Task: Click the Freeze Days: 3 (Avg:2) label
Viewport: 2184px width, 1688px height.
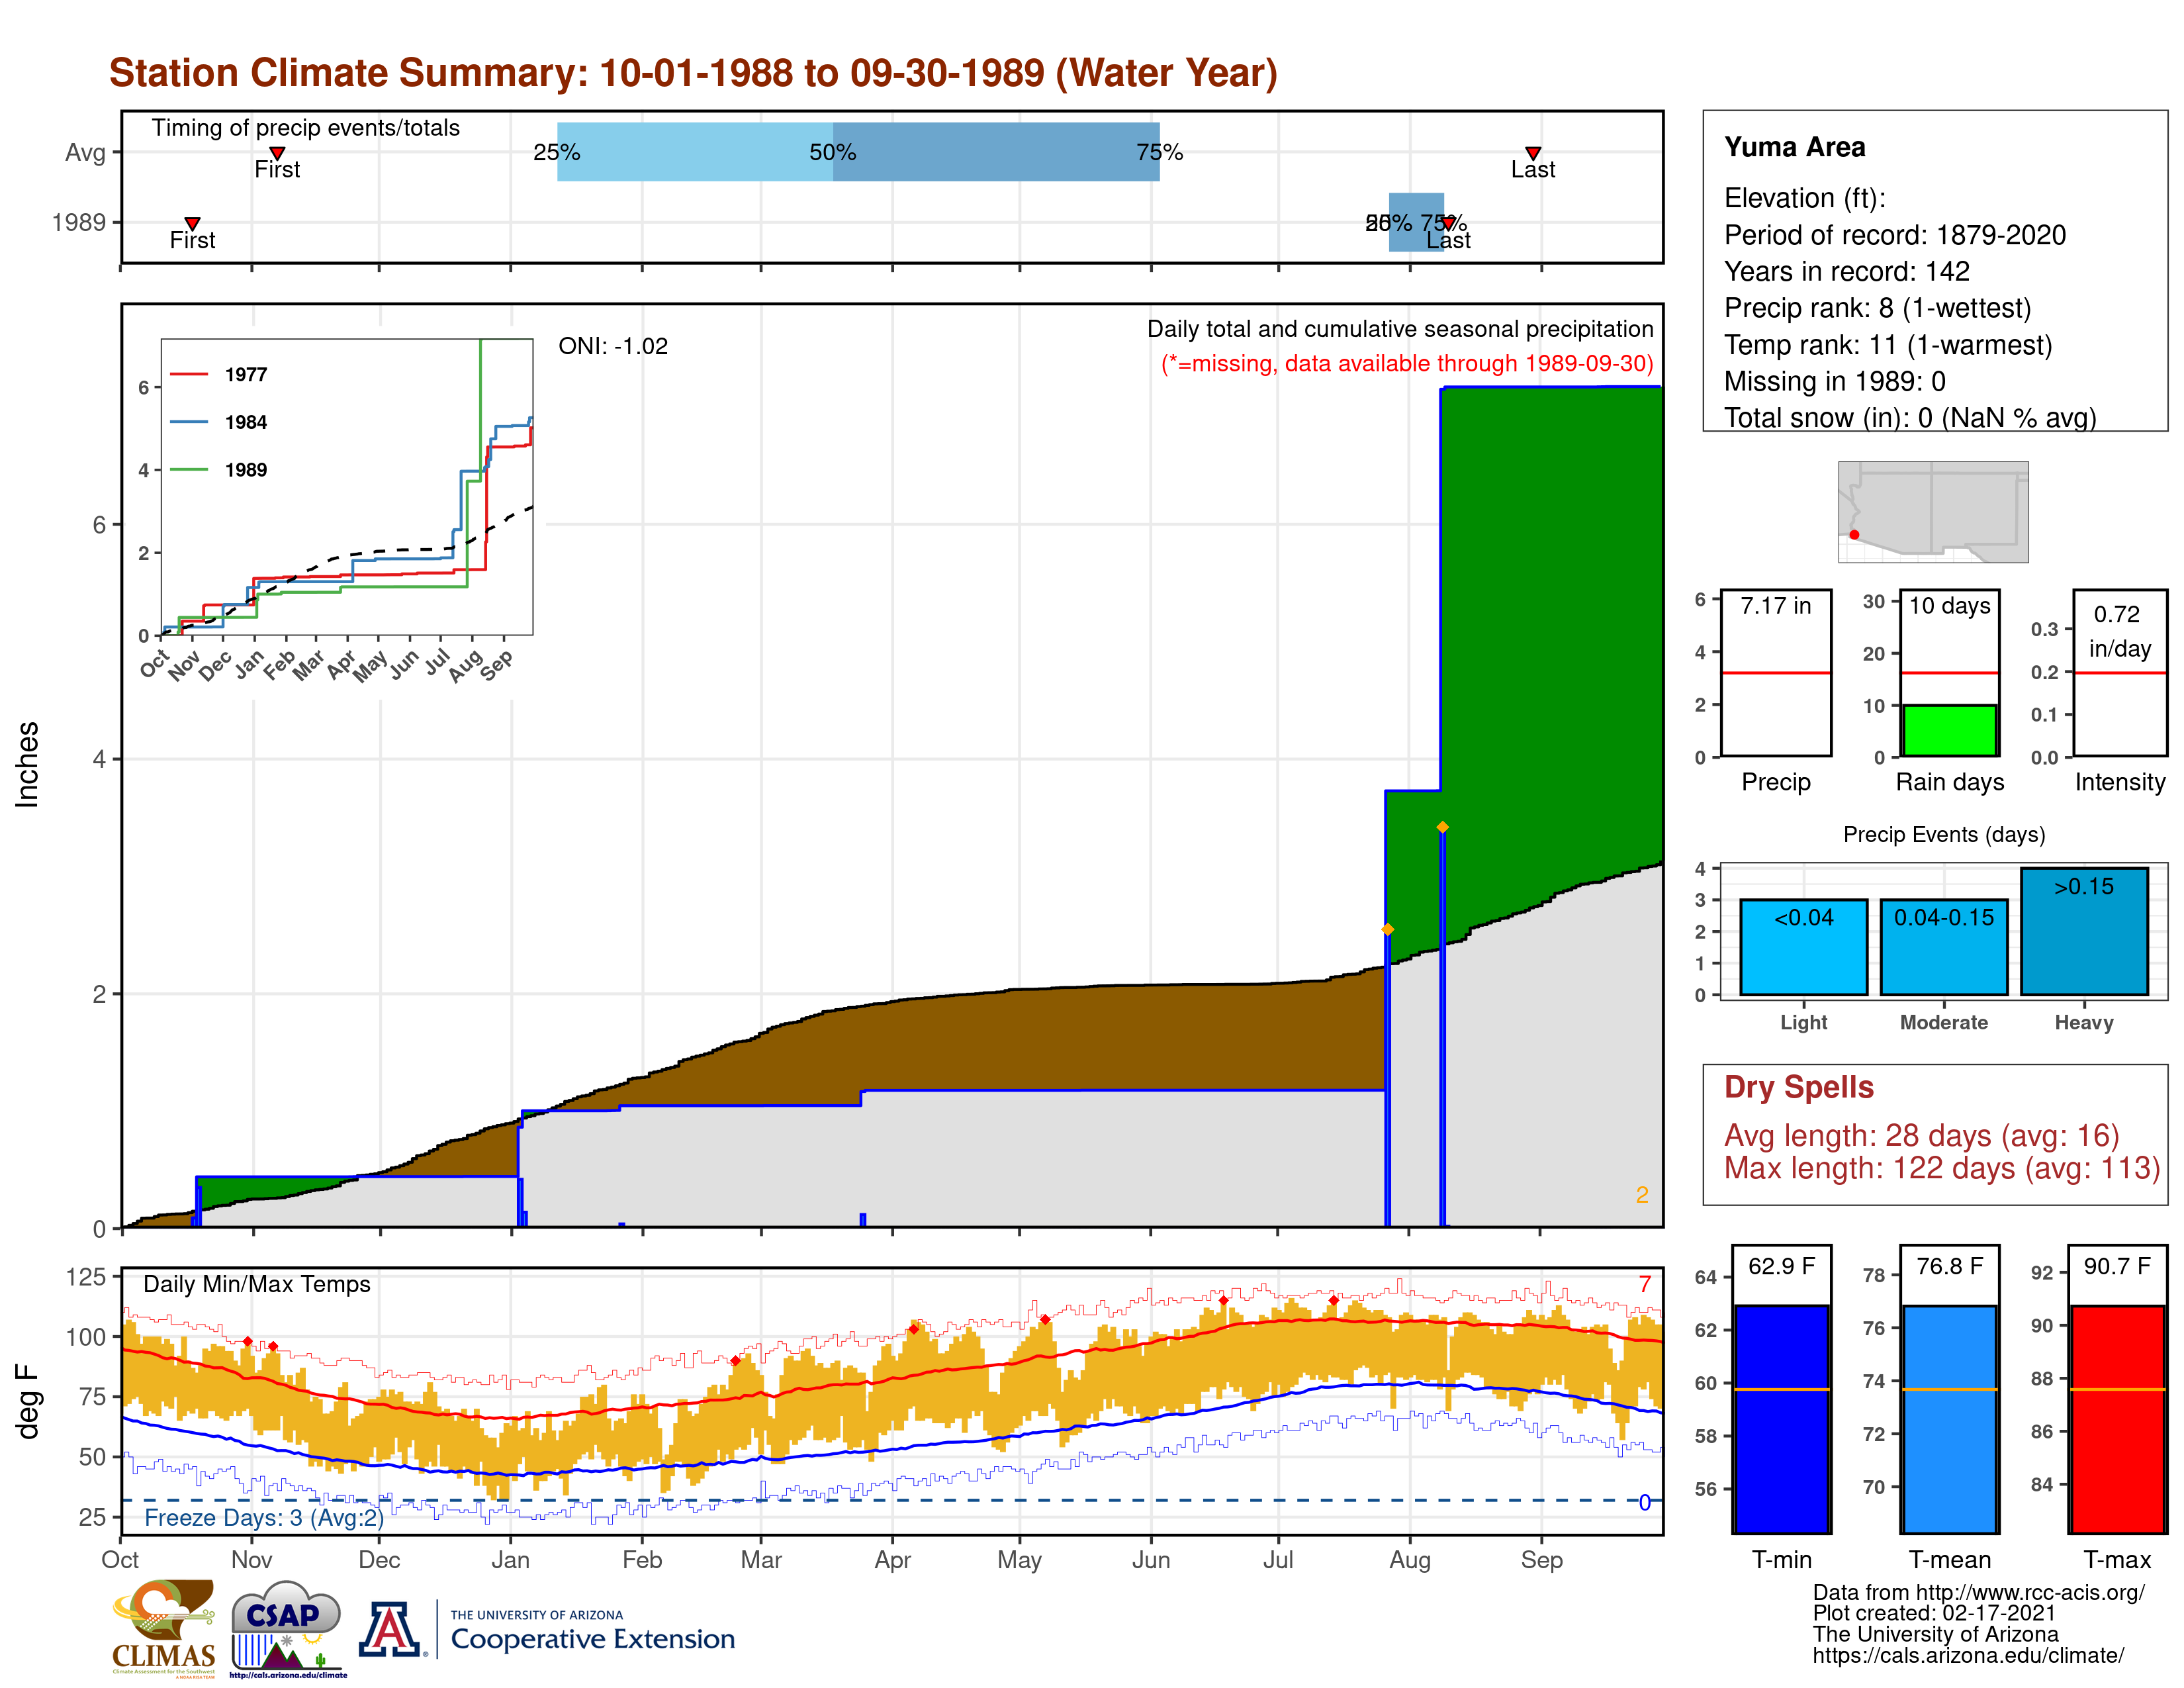Action: pos(264,1518)
